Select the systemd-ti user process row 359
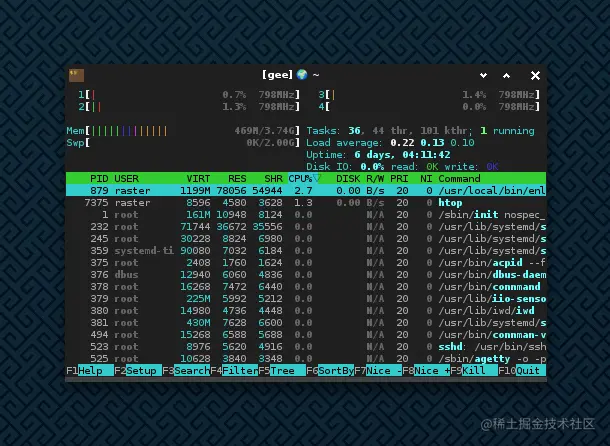The width and height of the screenshot is (610, 446). pos(306,251)
